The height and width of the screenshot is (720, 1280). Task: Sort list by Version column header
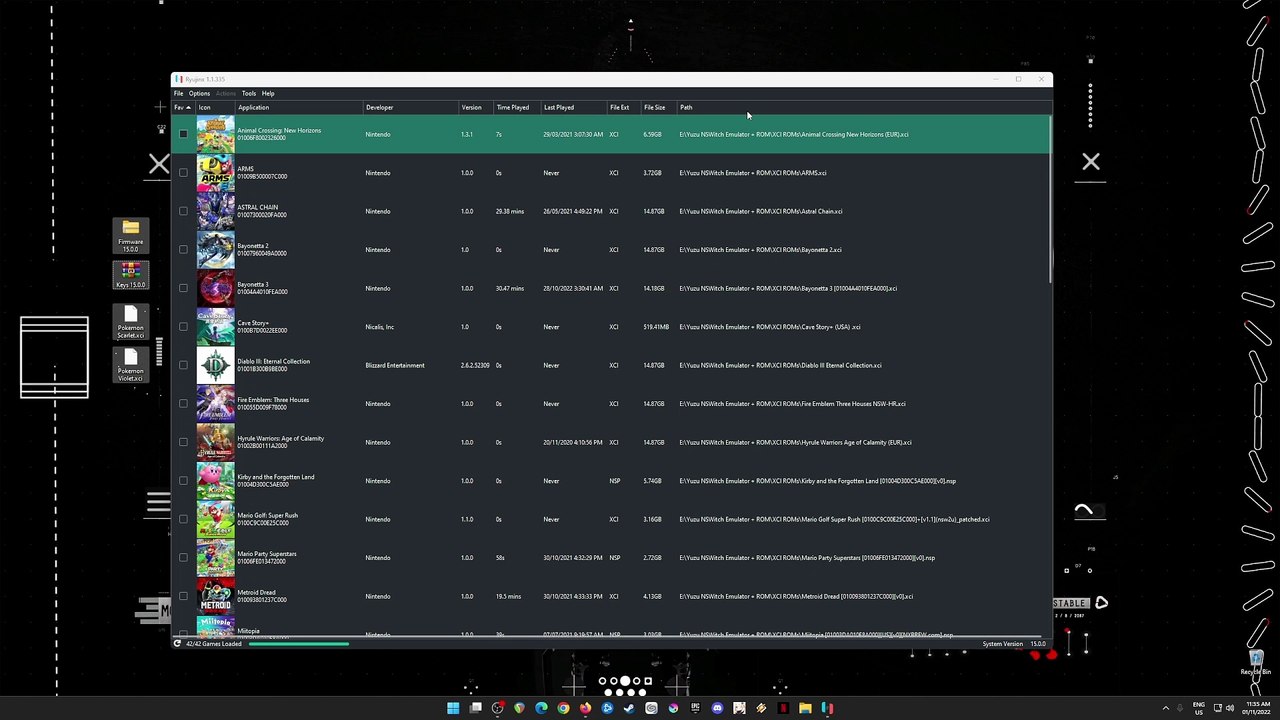tap(476, 107)
